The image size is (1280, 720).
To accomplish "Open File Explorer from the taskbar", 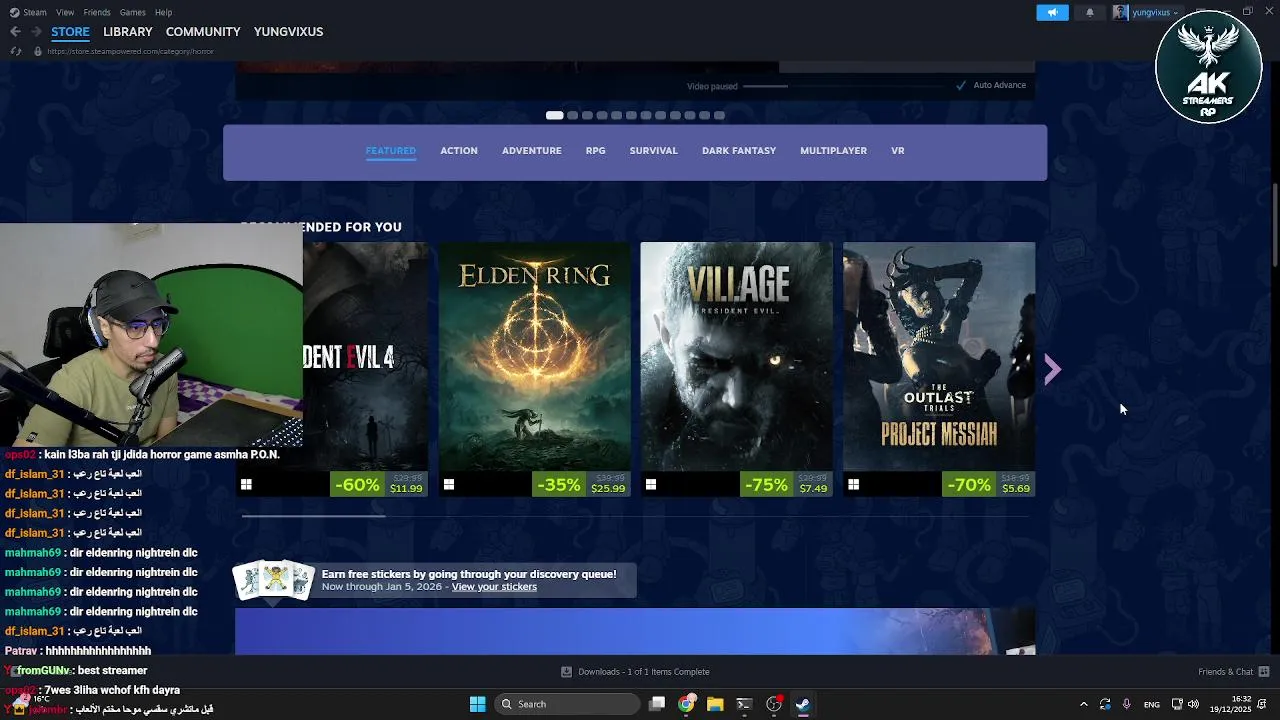I will pos(715,704).
